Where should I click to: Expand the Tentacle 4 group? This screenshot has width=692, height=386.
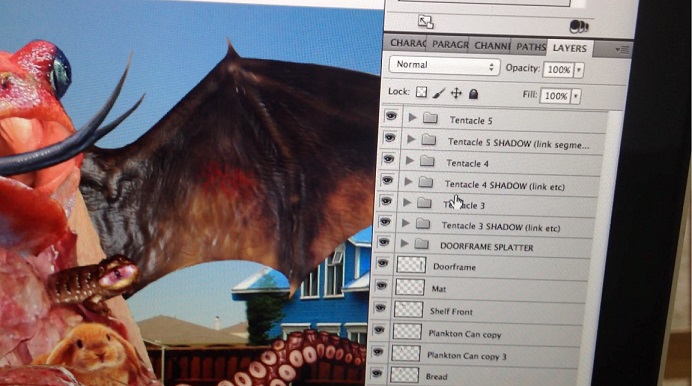click(409, 160)
